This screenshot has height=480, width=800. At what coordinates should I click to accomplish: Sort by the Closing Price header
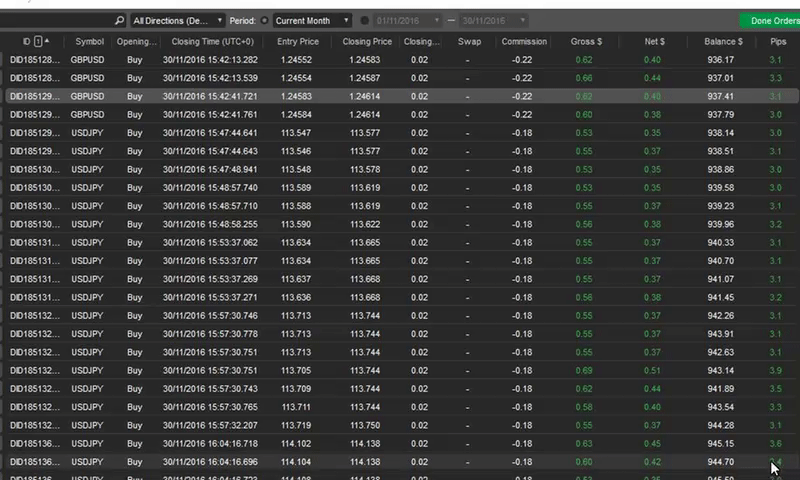(x=367, y=41)
